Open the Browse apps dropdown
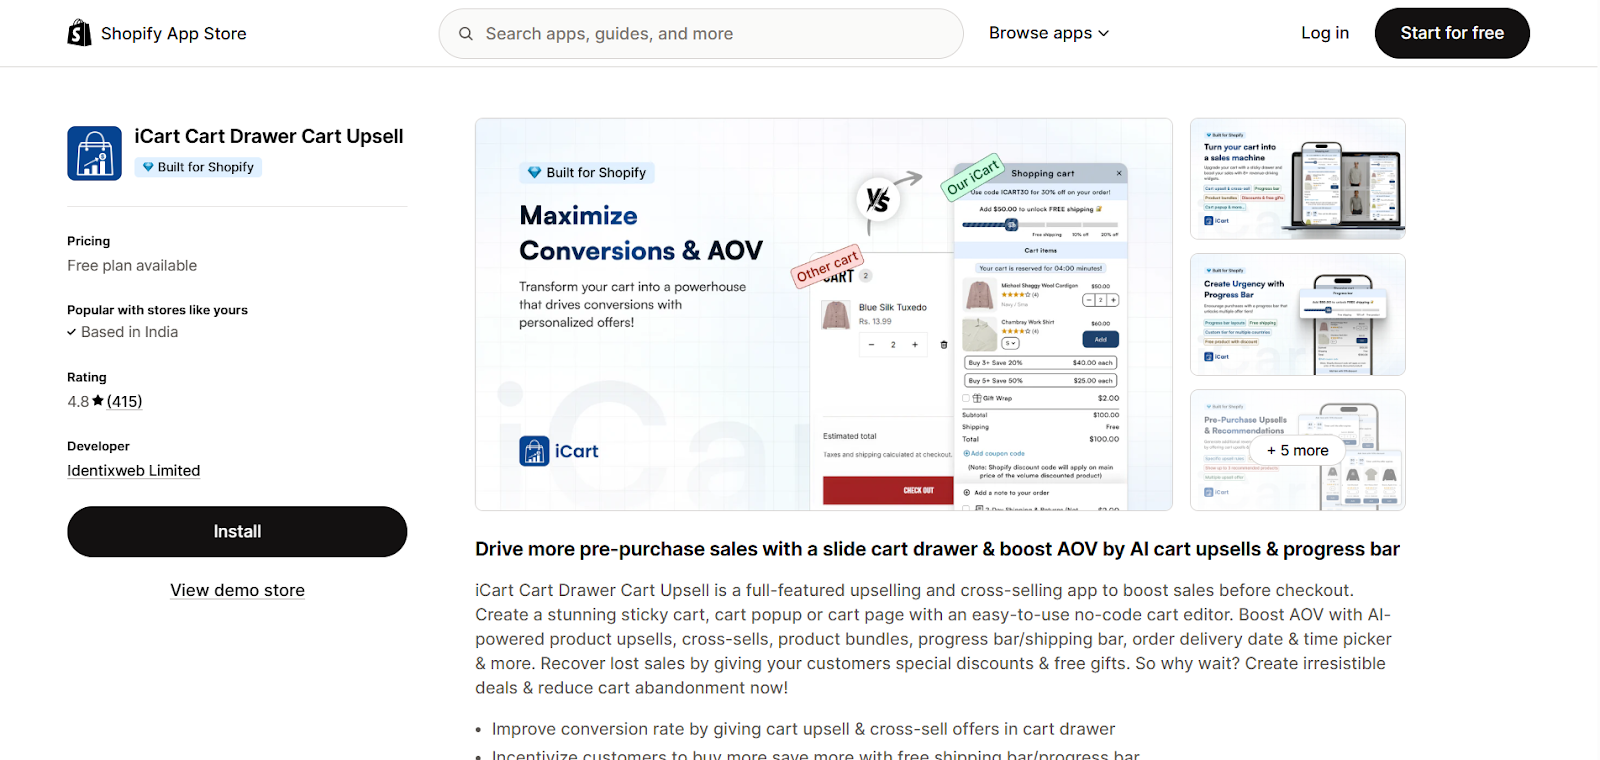The height and width of the screenshot is (760, 1600). (x=1049, y=33)
